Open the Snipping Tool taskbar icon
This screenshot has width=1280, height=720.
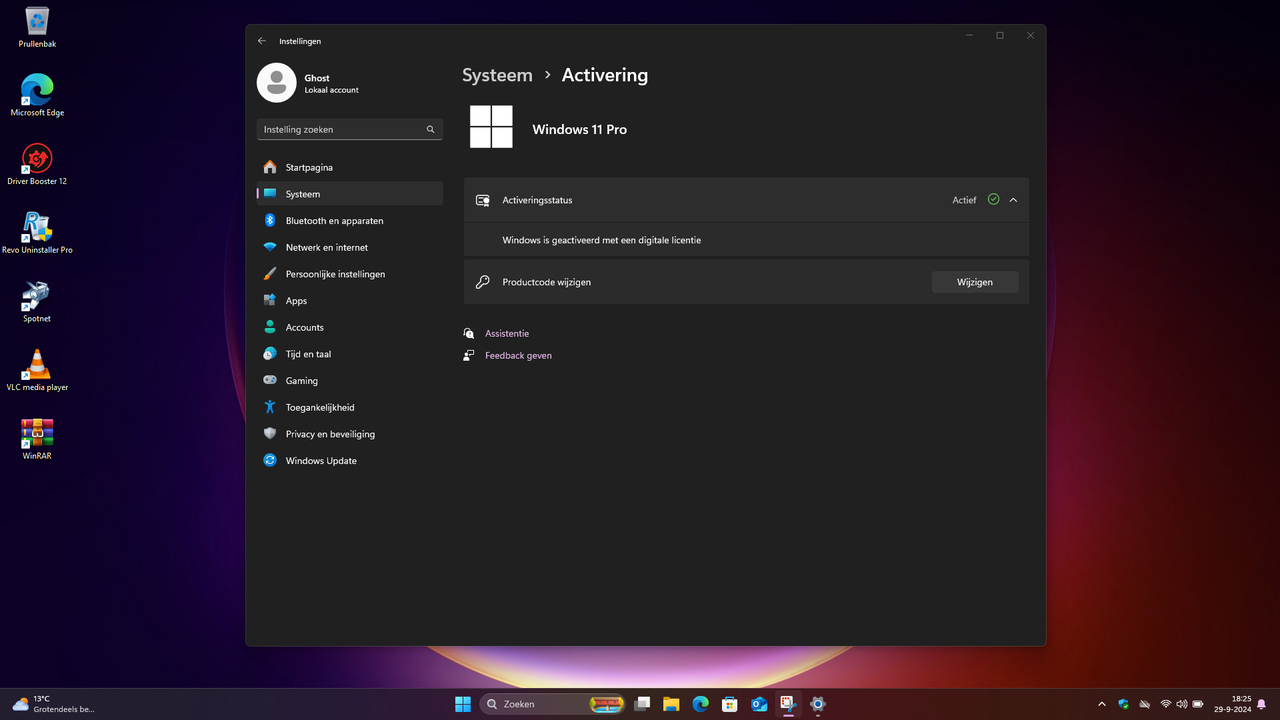point(788,704)
